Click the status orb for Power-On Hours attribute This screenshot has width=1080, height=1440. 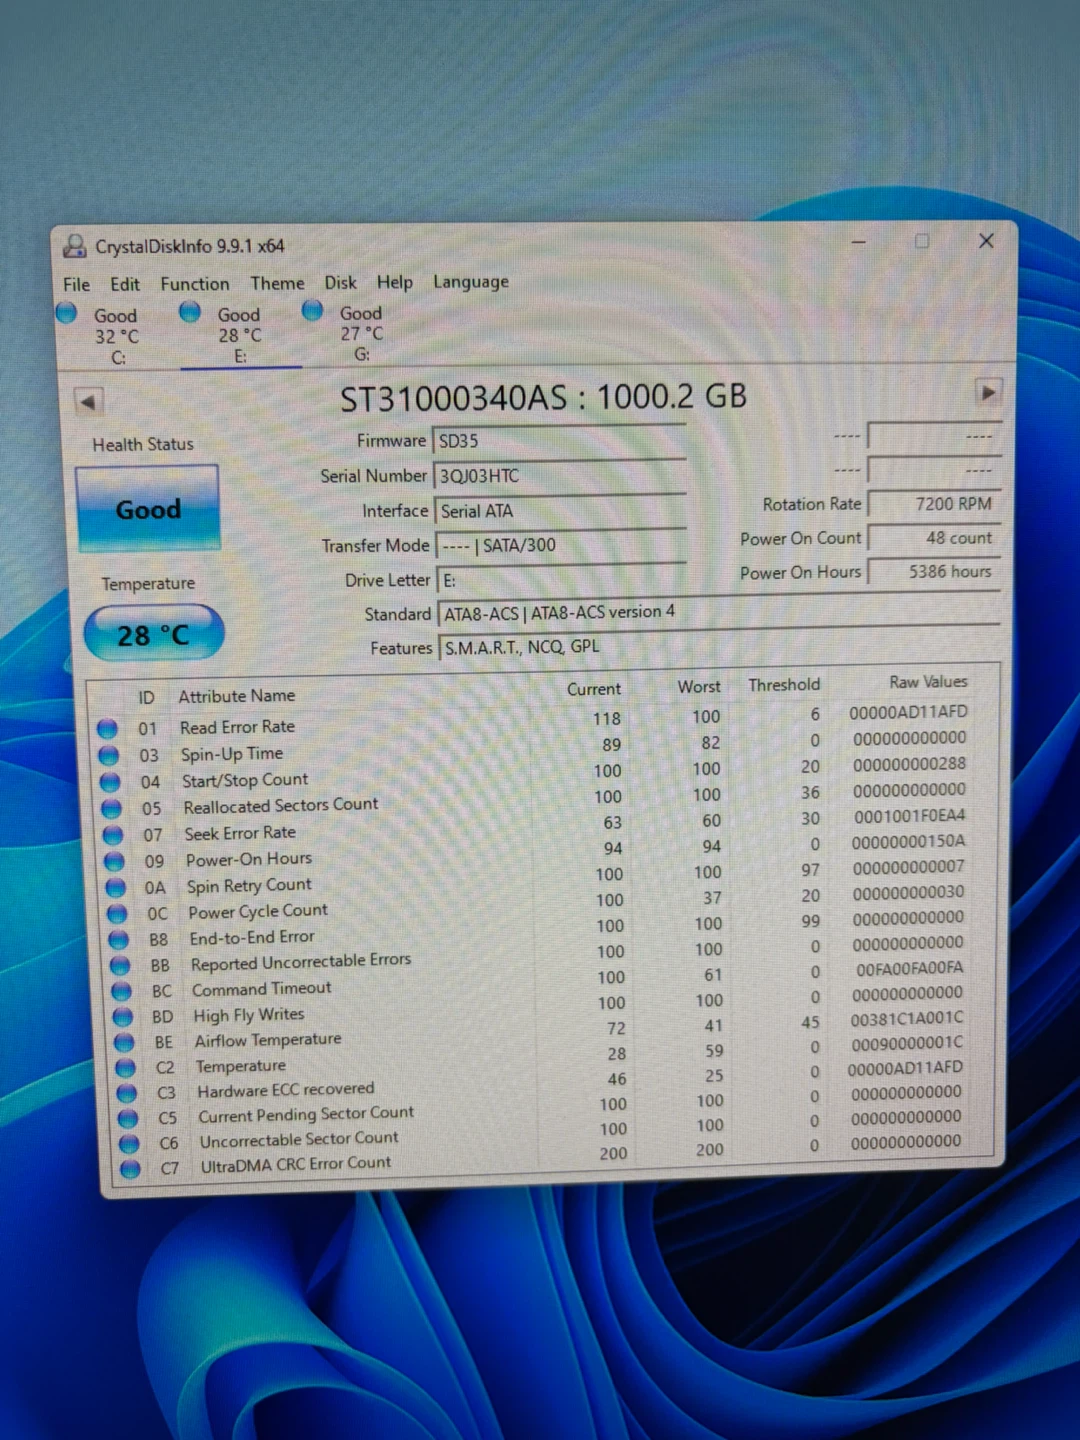click(x=114, y=862)
